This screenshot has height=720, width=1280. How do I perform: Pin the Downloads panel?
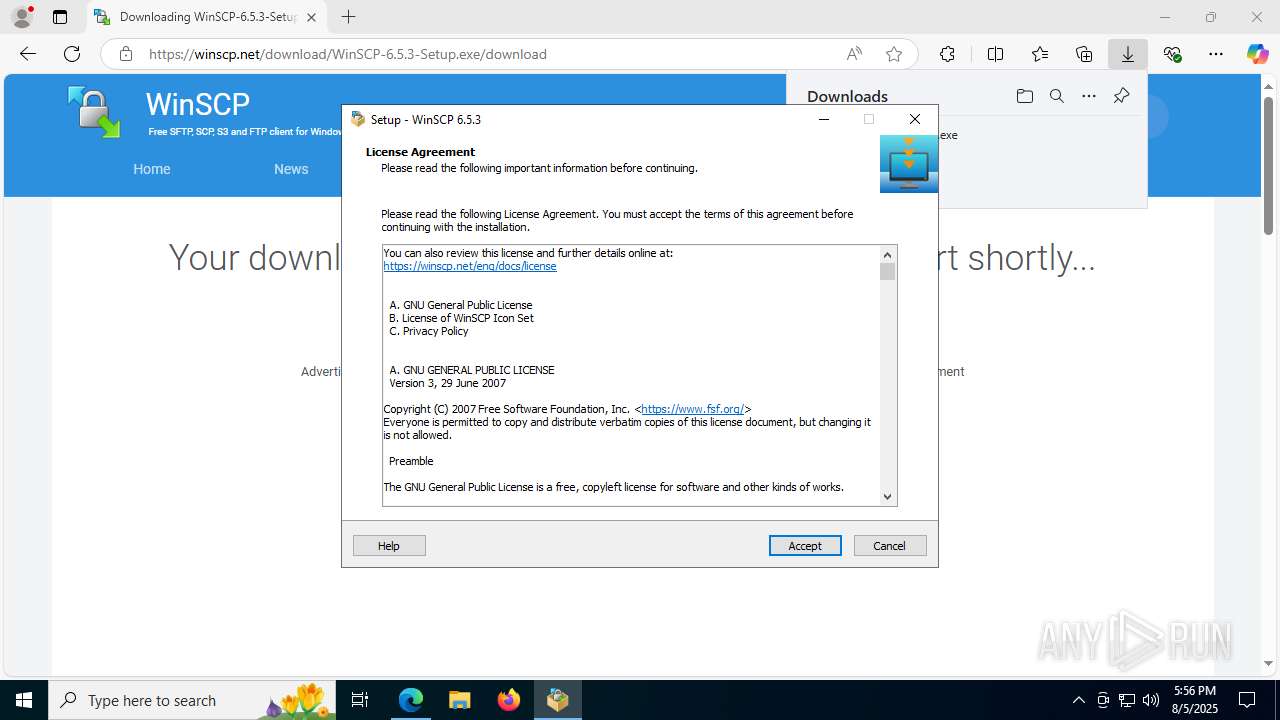(x=1121, y=96)
